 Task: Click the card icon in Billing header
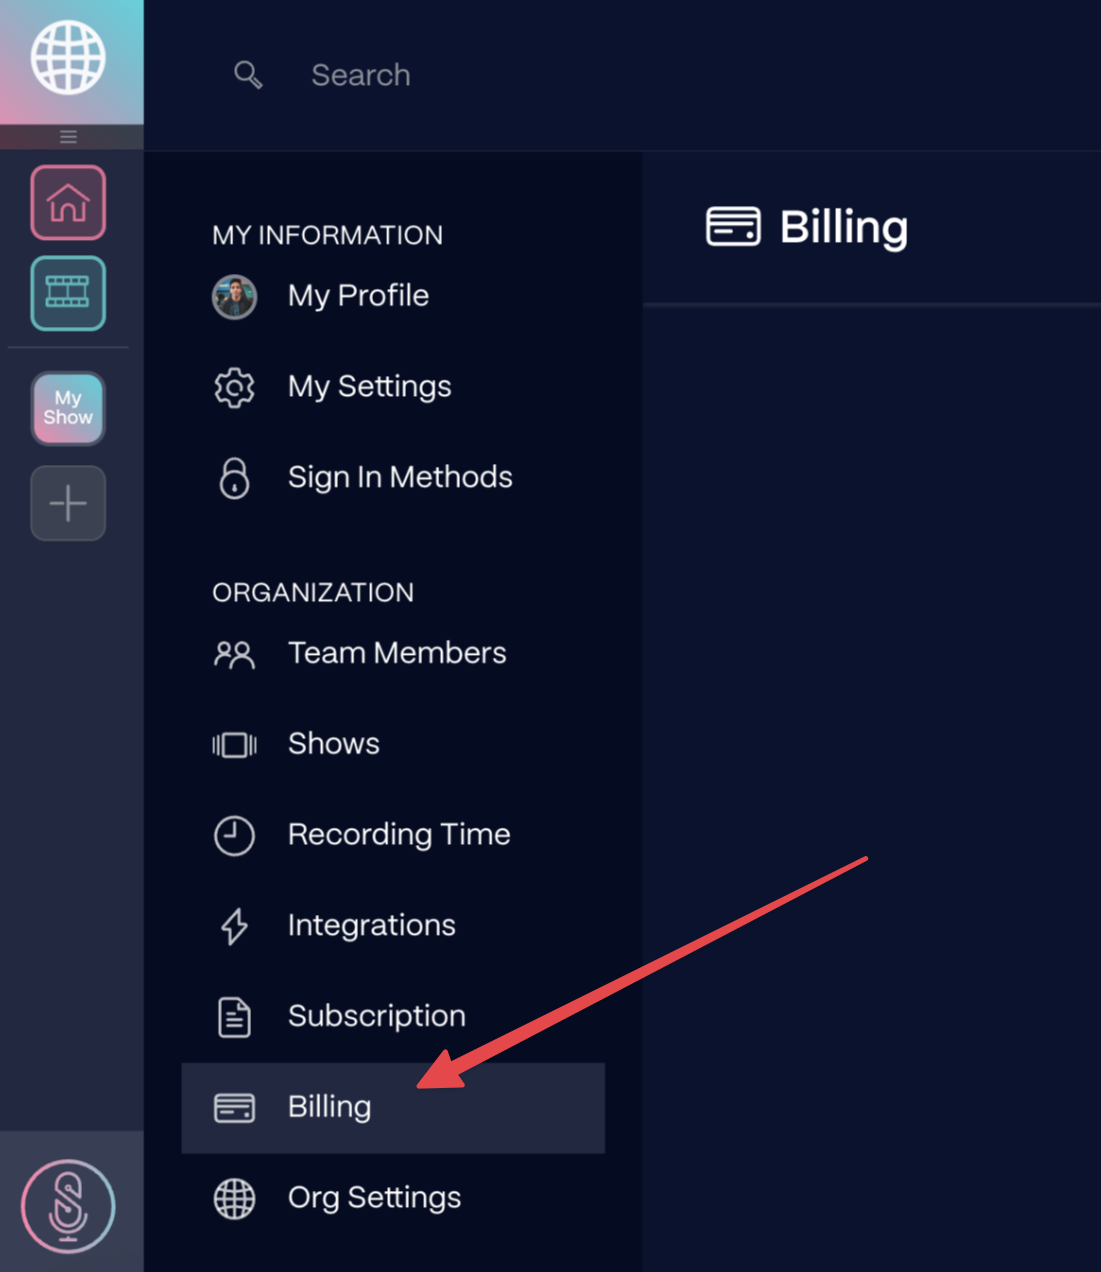click(733, 227)
